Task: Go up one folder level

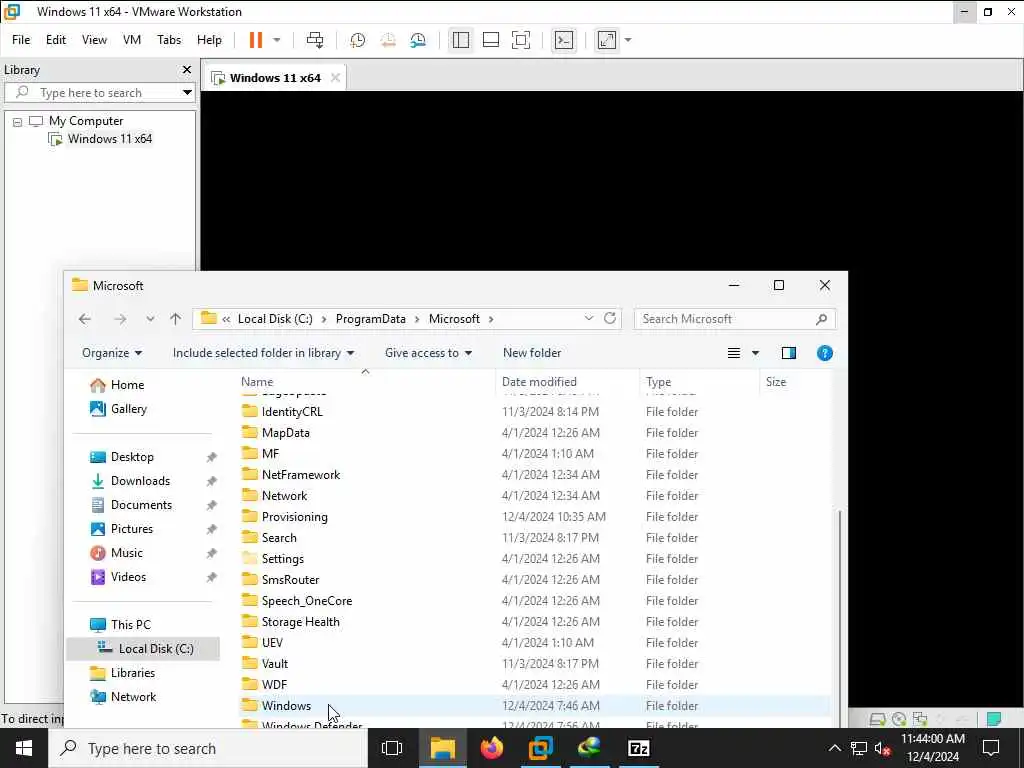Action: [x=175, y=319]
